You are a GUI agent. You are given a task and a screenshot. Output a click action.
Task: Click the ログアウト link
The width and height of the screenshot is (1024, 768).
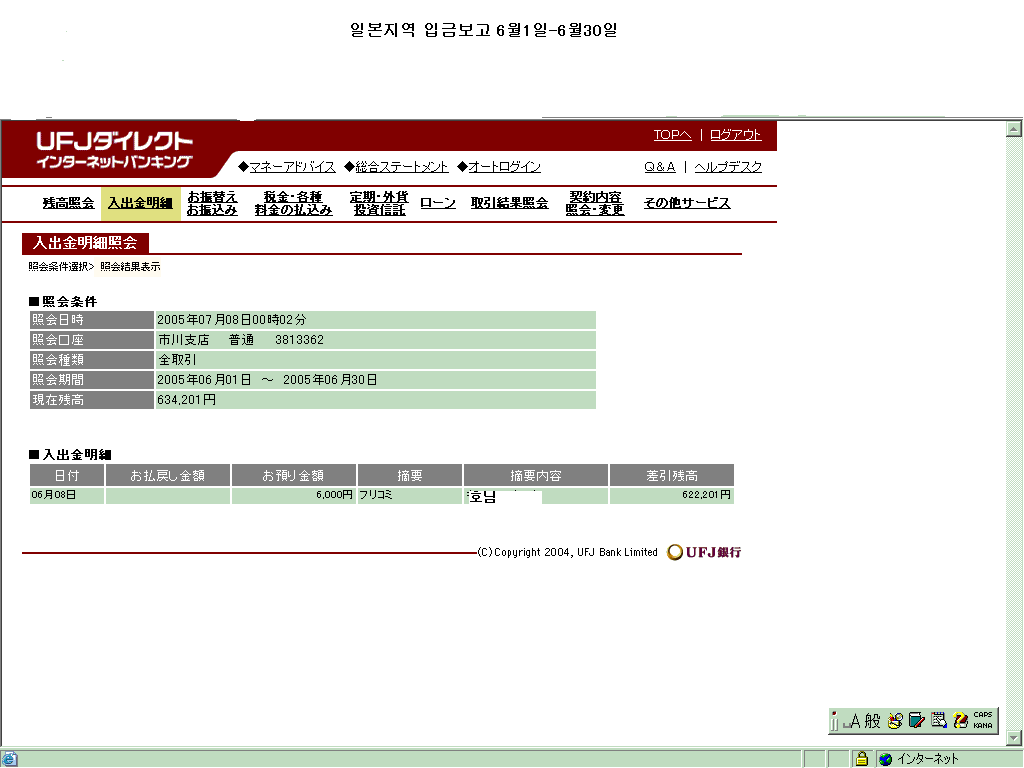(x=736, y=135)
